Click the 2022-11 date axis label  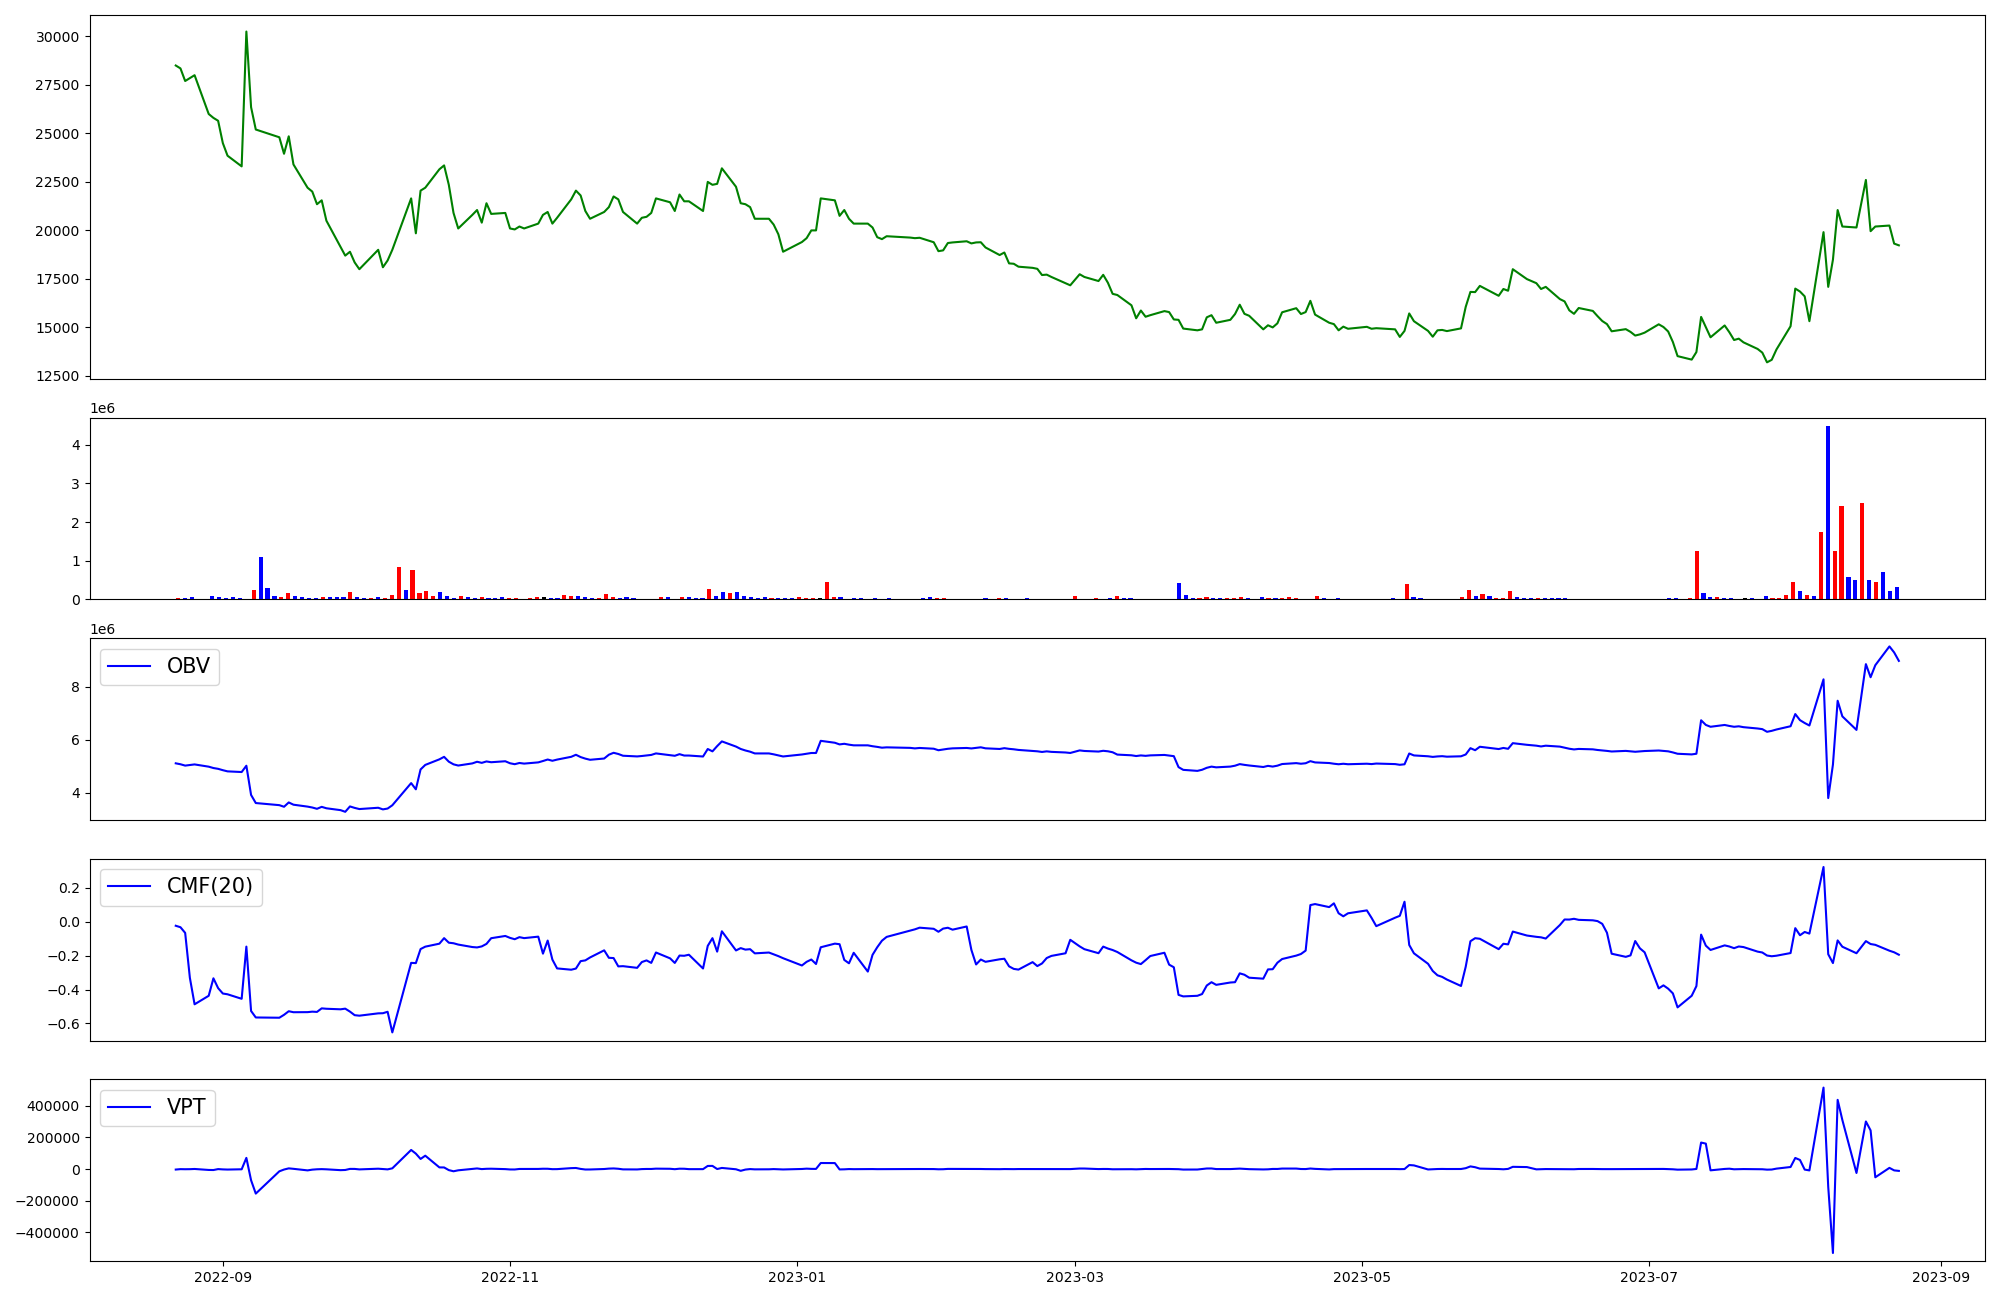(510, 1277)
